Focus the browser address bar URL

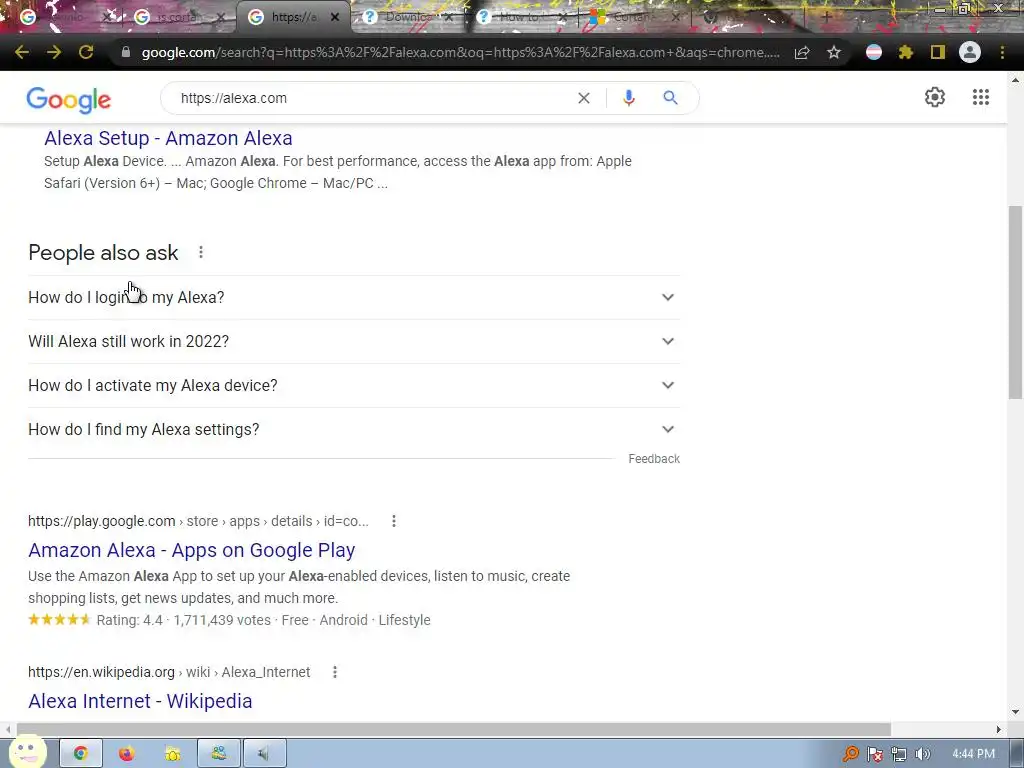click(460, 52)
